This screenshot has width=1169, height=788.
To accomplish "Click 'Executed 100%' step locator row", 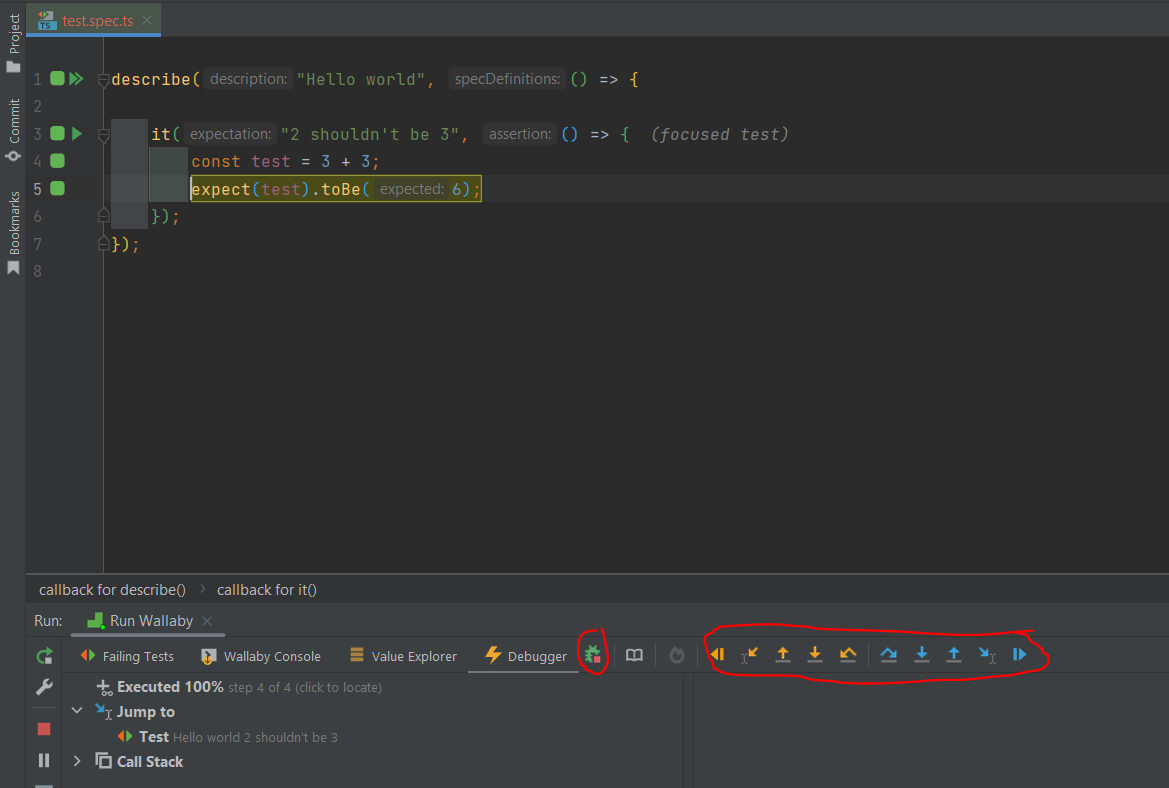I will tap(239, 687).
